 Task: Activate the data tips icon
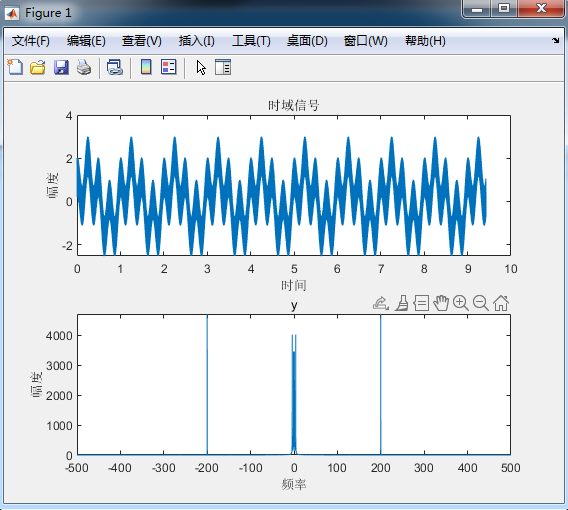[421, 303]
